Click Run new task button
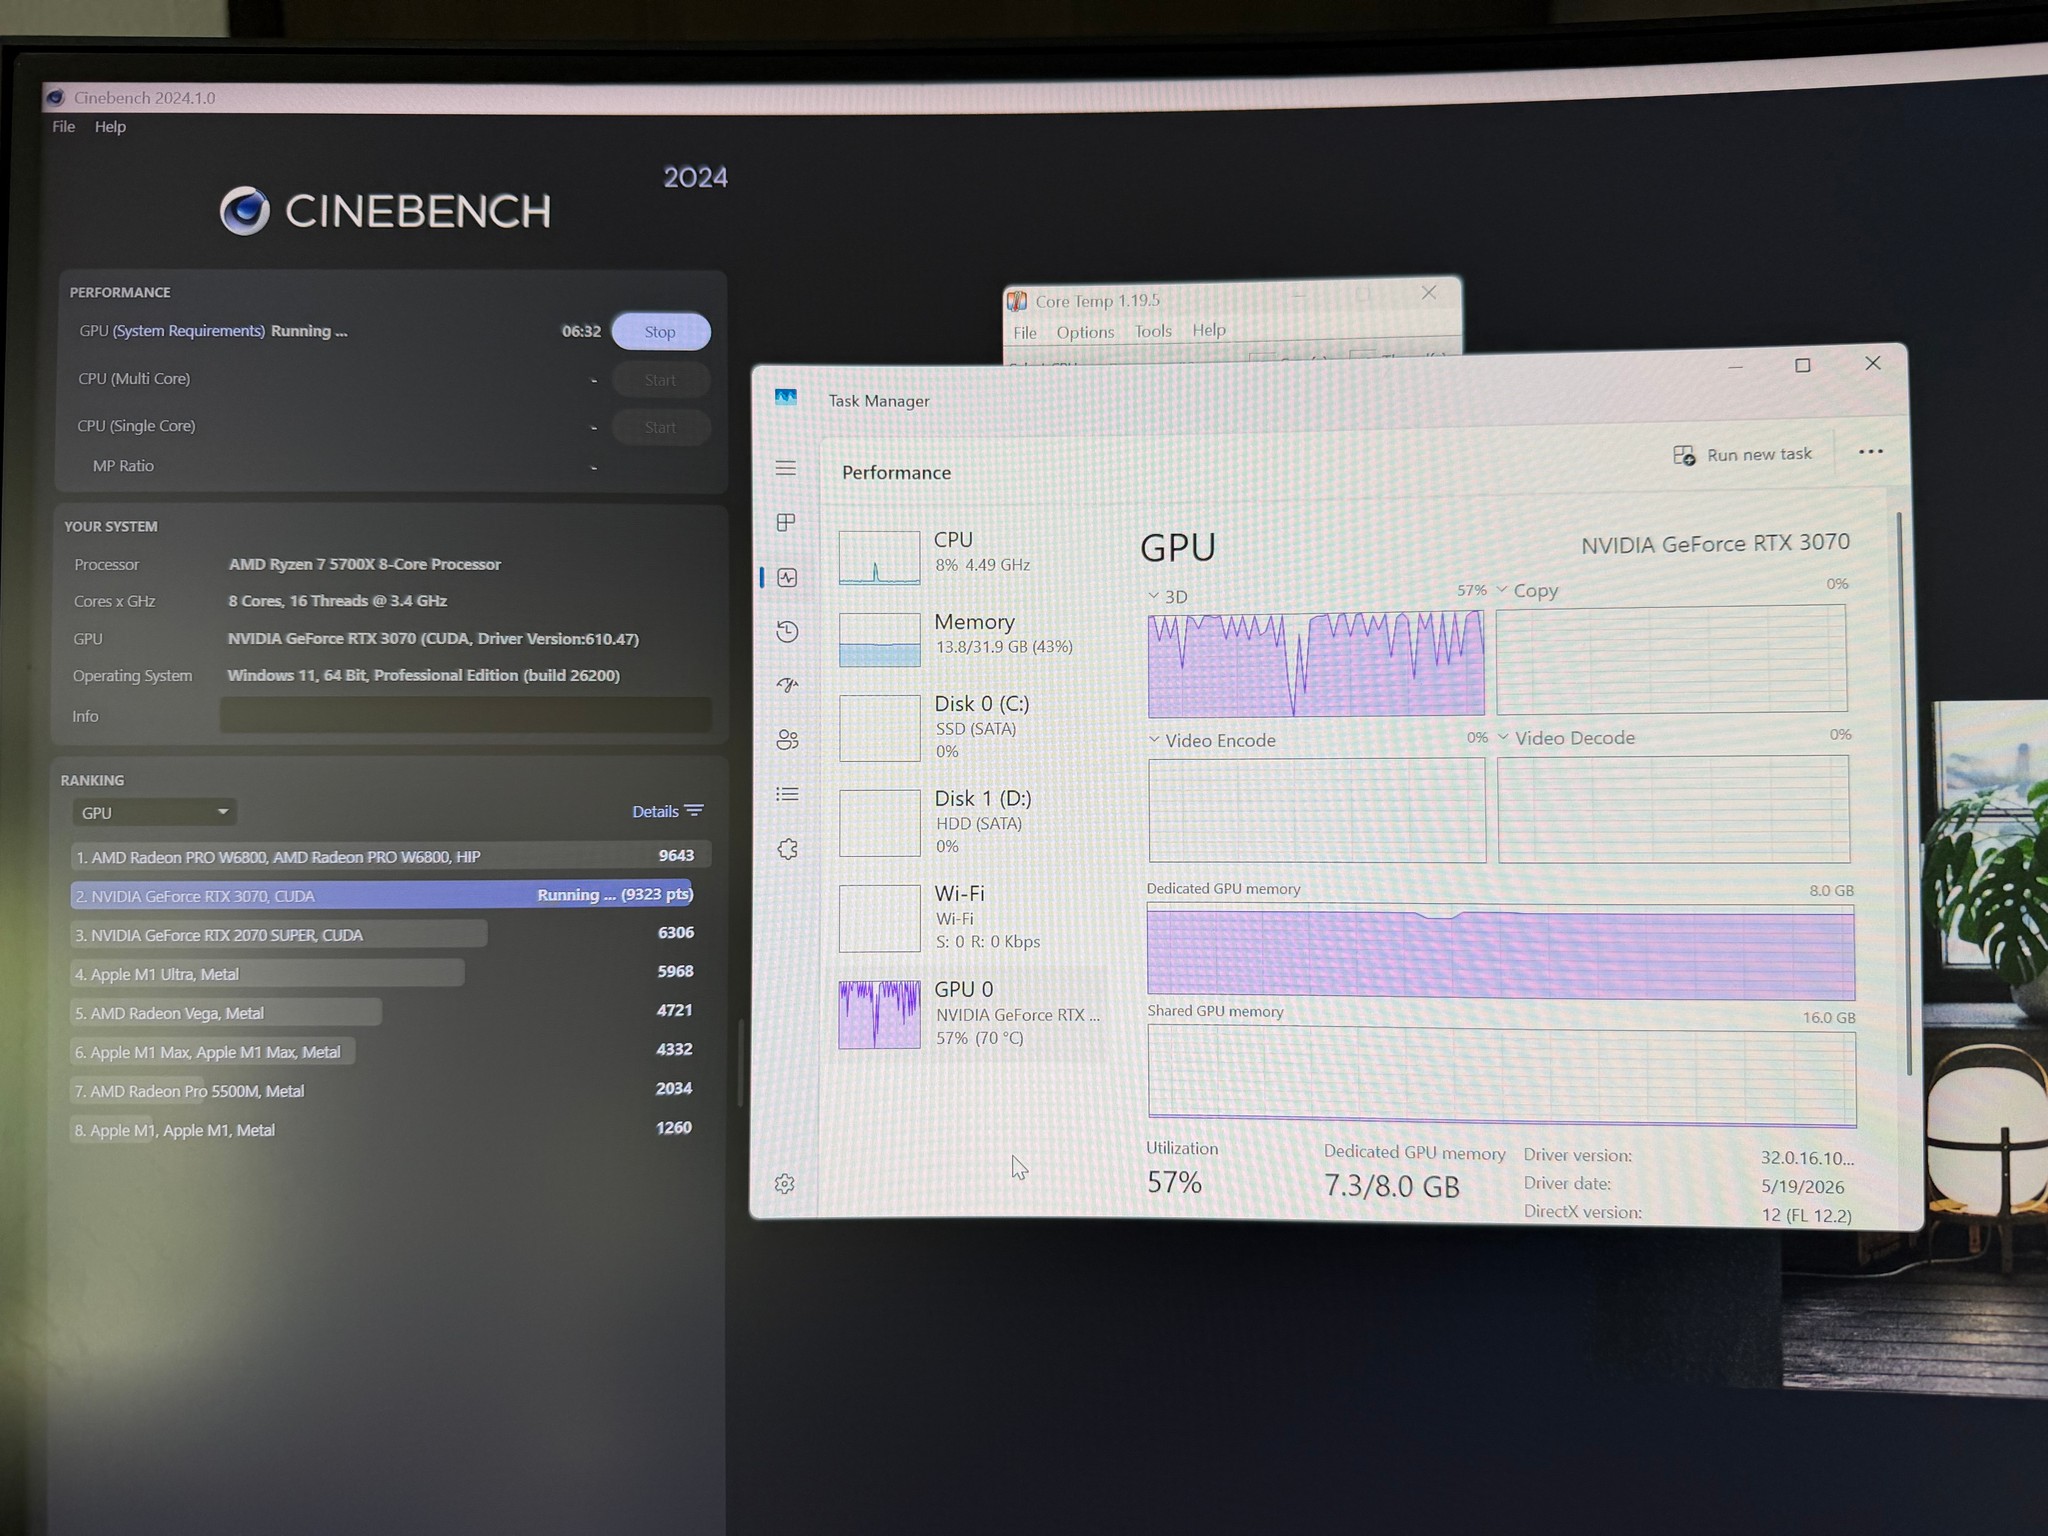This screenshot has height=1536, width=2048. [x=1743, y=455]
